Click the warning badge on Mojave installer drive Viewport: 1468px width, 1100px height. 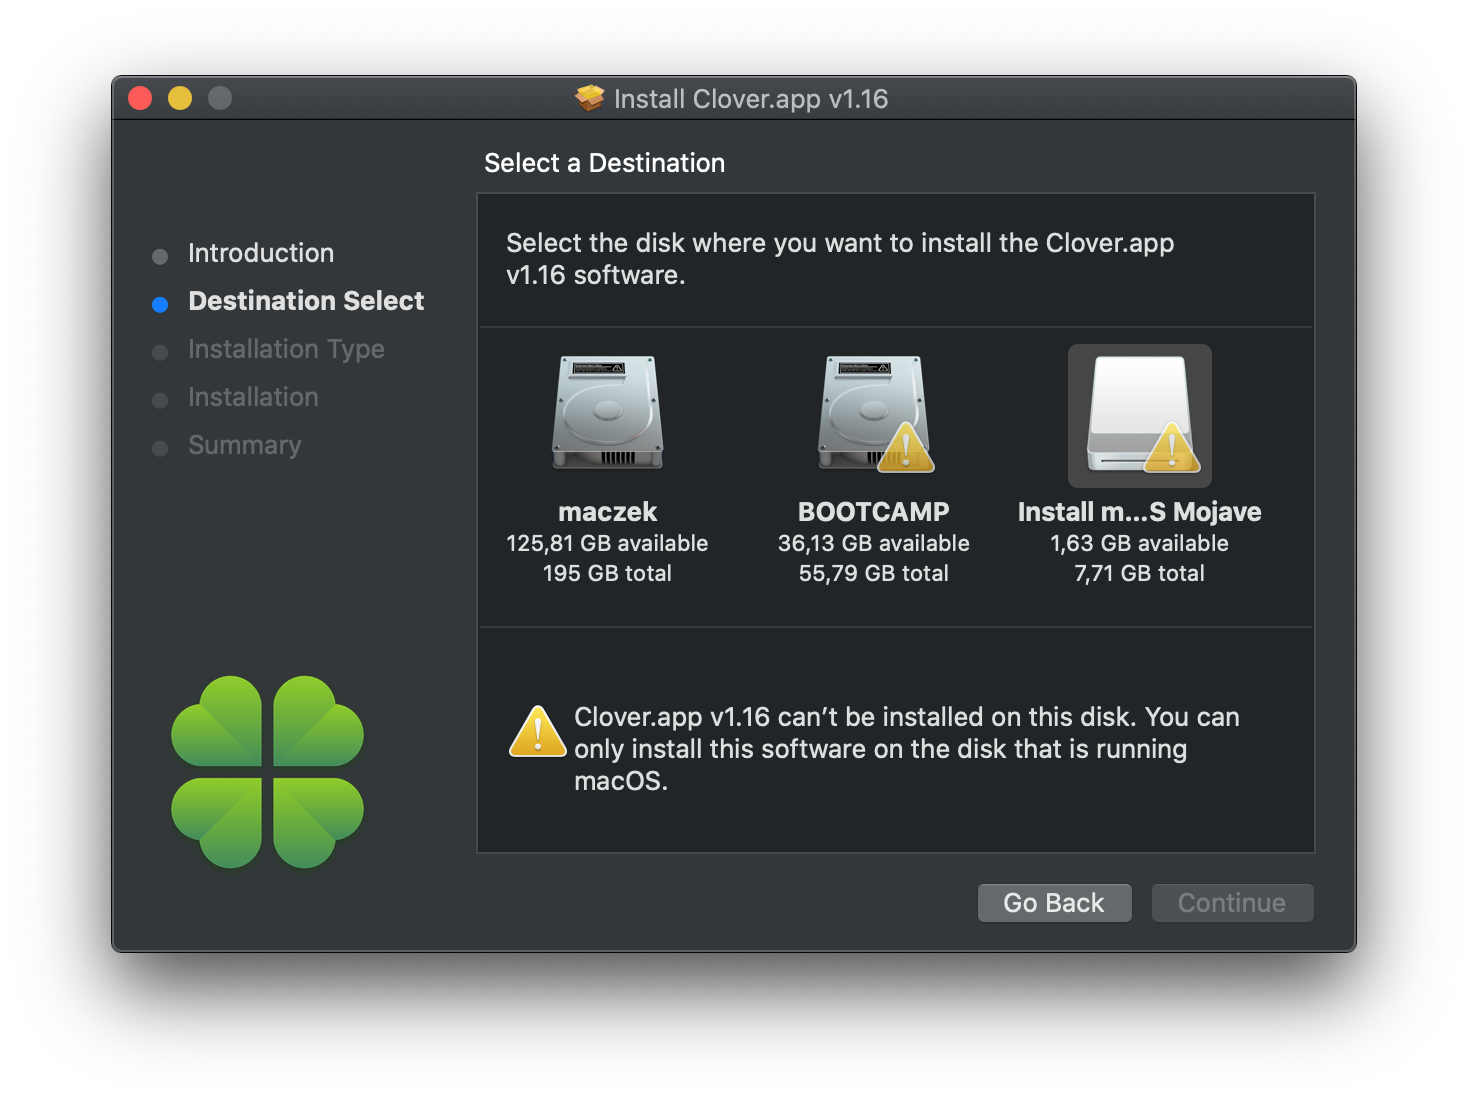tap(1172, 447)
